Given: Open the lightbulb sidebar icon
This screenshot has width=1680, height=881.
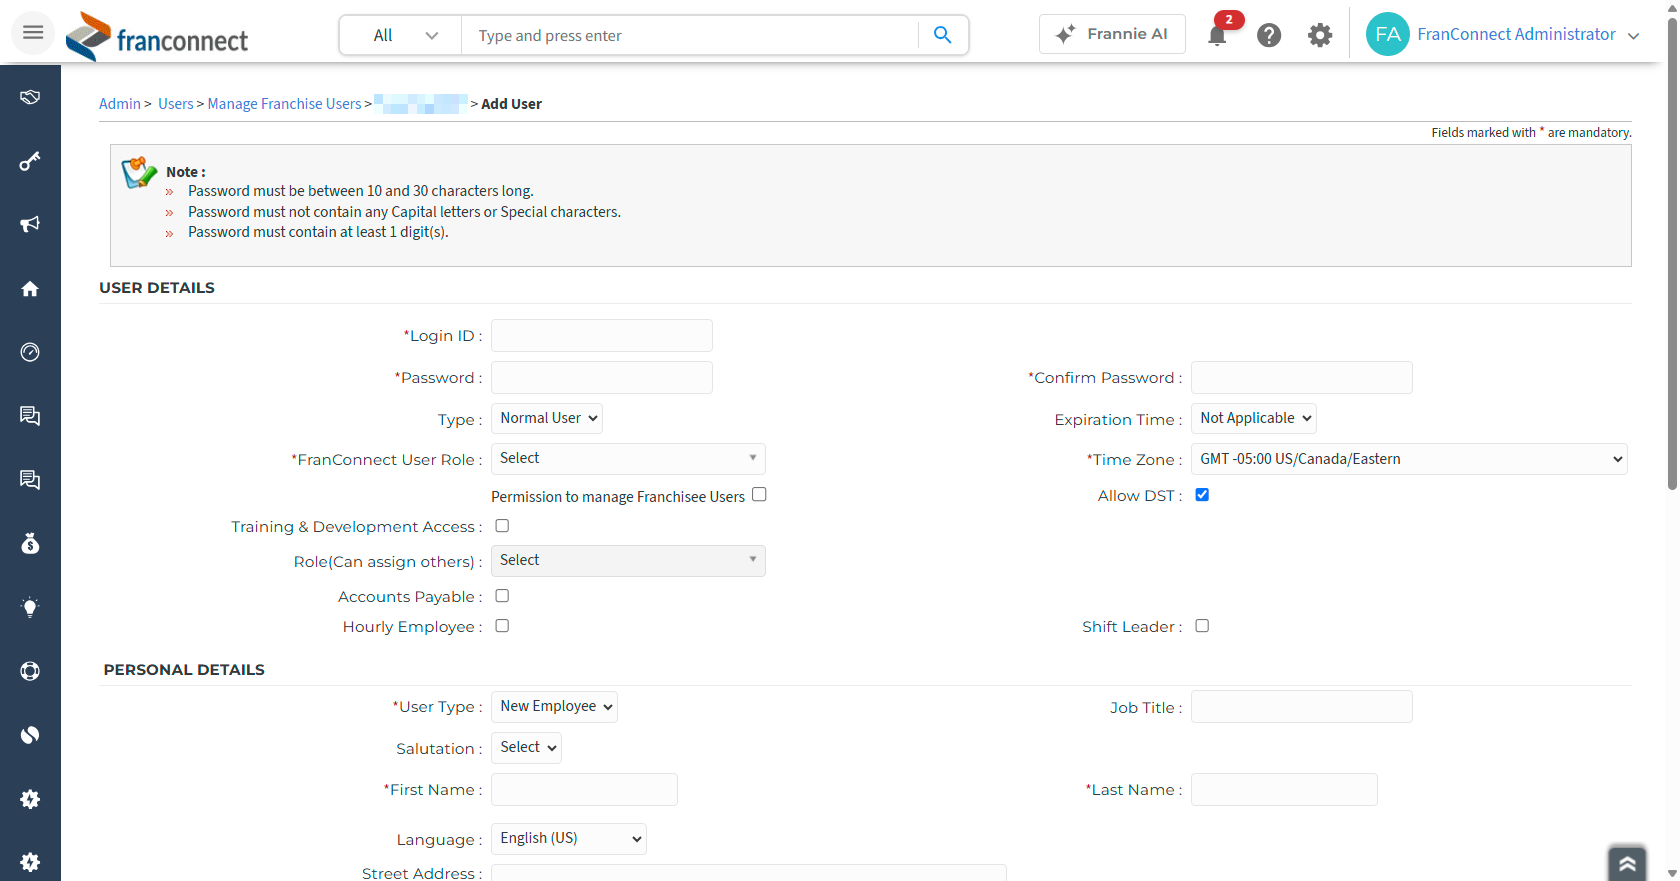Looking at the screenshot, I should pos(30,607).
